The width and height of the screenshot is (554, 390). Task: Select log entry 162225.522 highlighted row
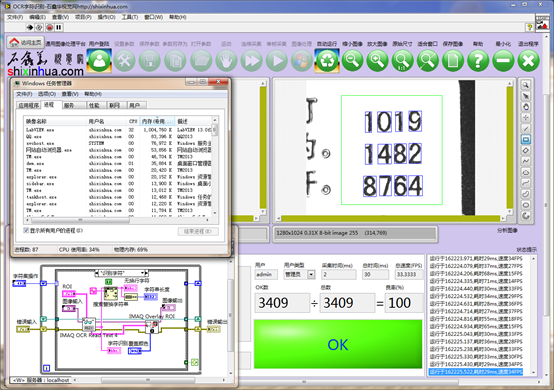(476, 372)
